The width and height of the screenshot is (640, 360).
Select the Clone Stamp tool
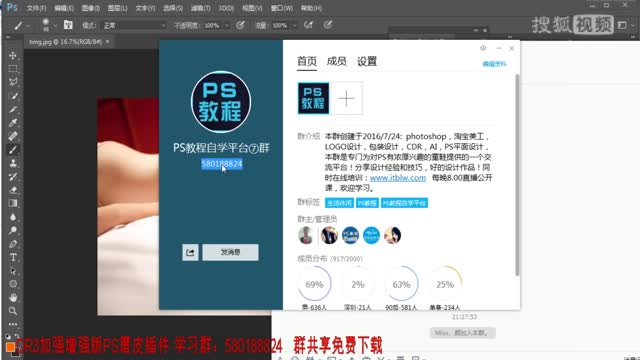(13, 163)
